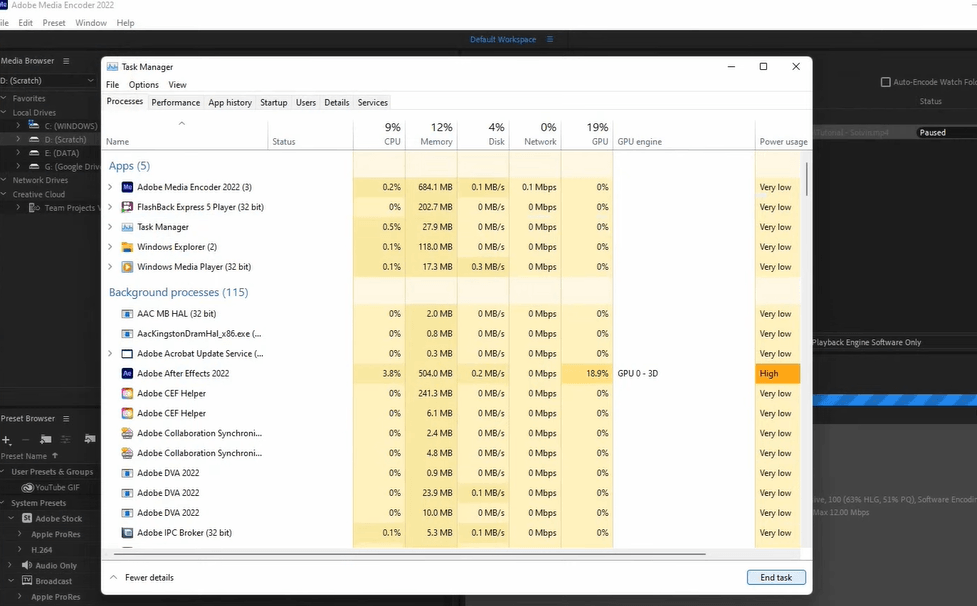Click the Audio Only speaker icon
Image resolution: width=977 pixels, height=606 pixels.
pos(27,565)
